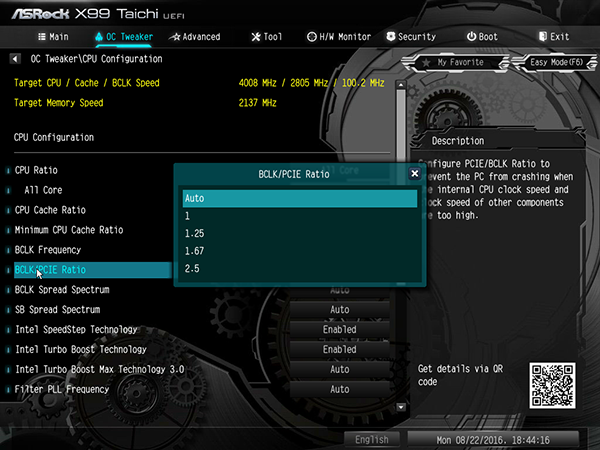Switch to the OC Tweaker tab

[124, 37]
